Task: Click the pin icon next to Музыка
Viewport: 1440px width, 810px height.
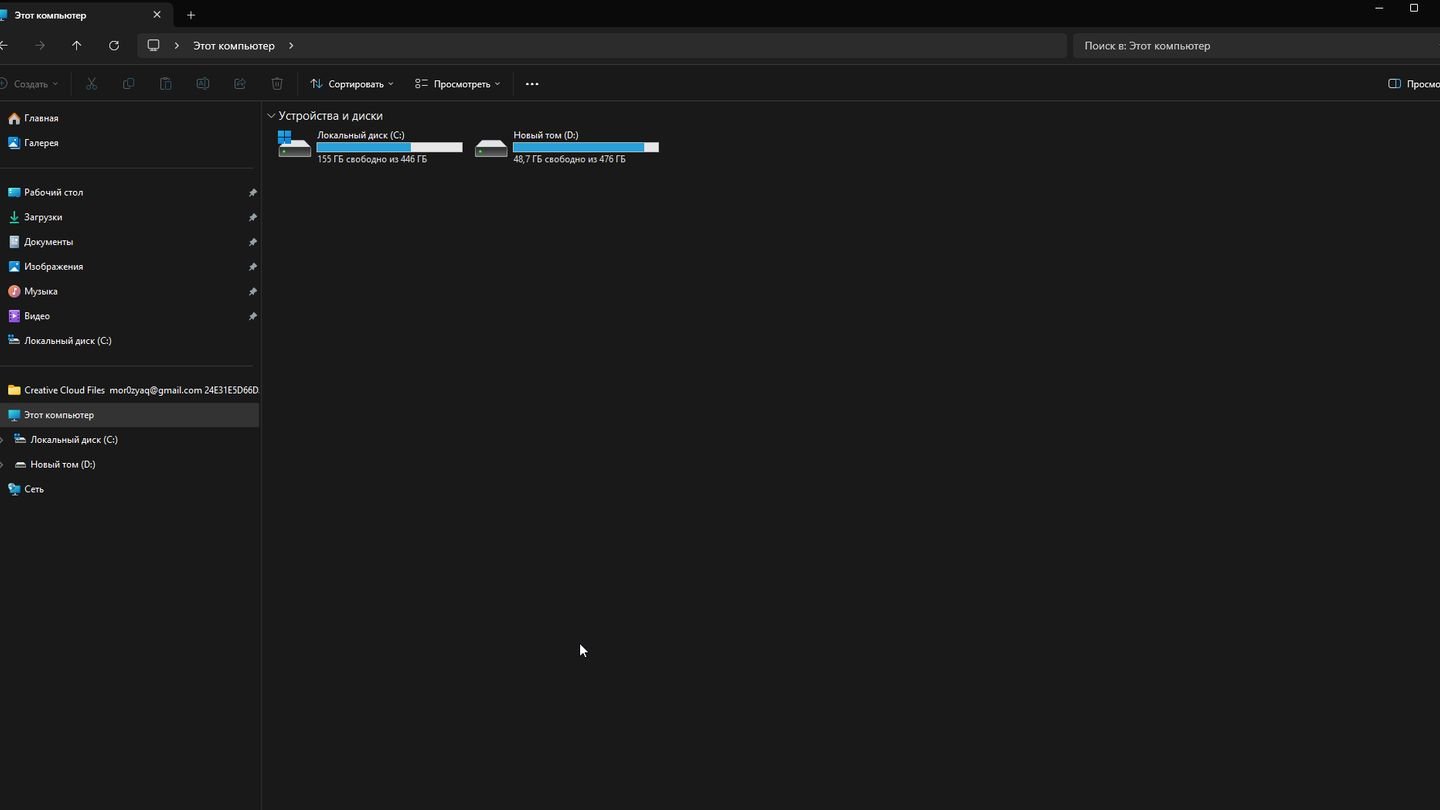Action: tap(252, 291)
